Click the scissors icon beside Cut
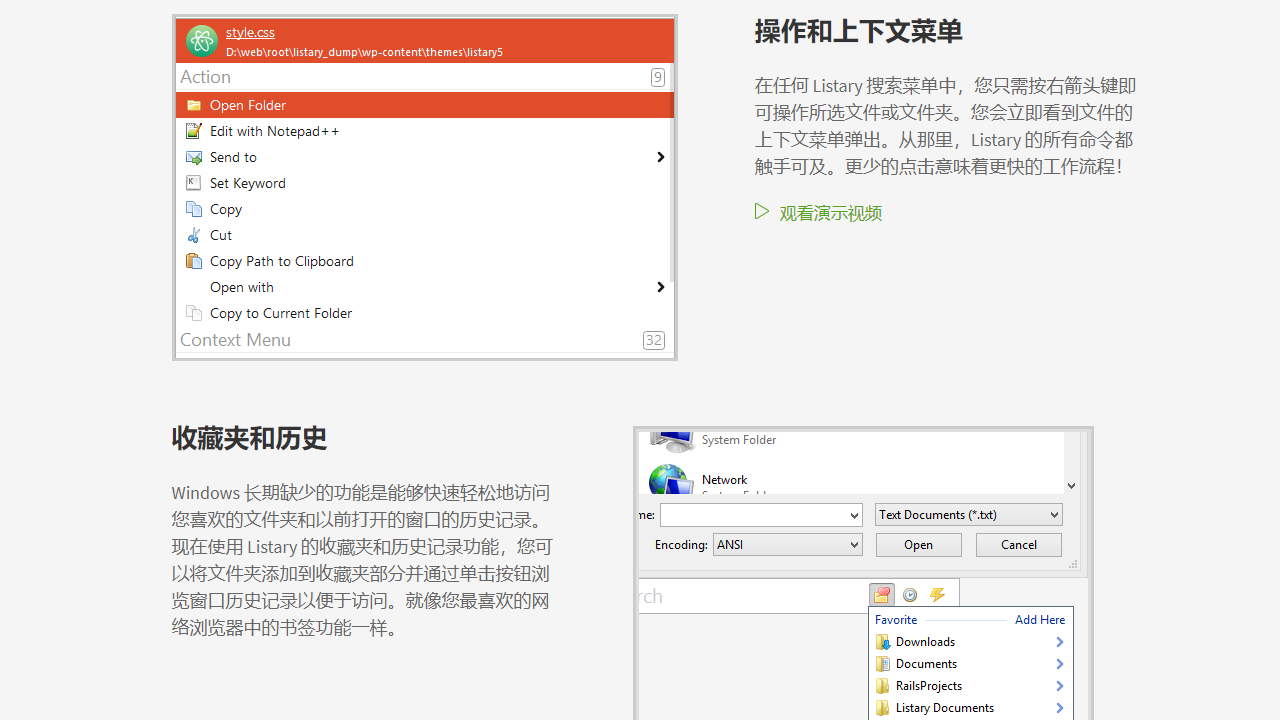This screenshot has height=720, width=1280. [x=193, y=235]
